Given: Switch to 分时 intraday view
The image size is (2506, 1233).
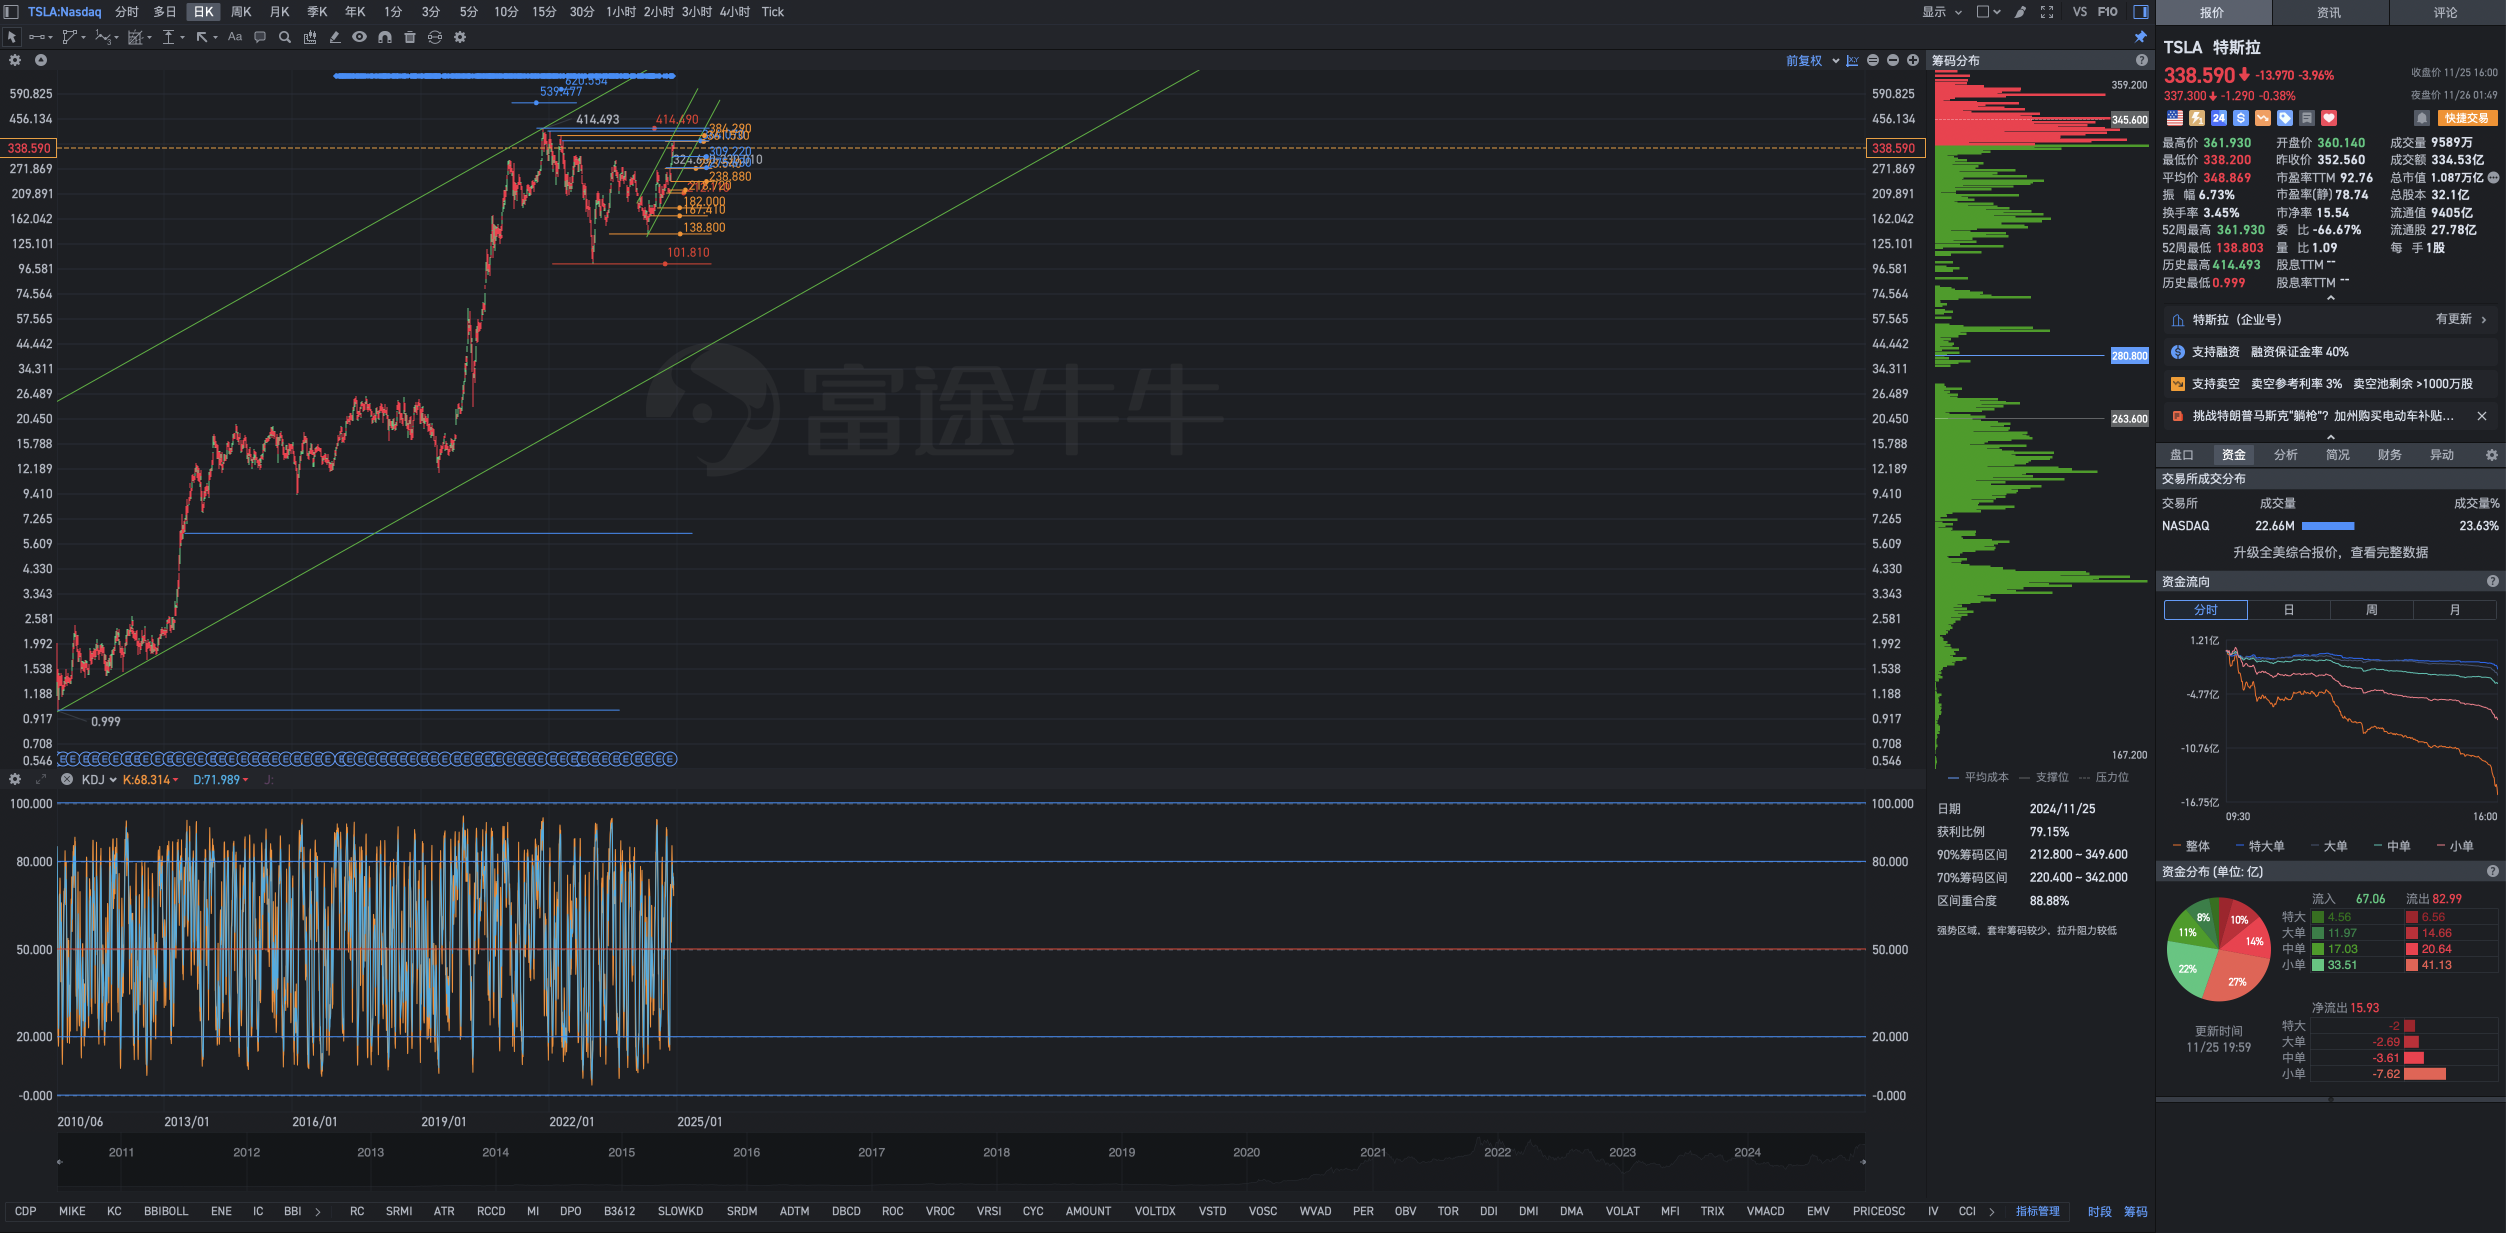Looking at the screenshot, I should (x=127, y=12).
